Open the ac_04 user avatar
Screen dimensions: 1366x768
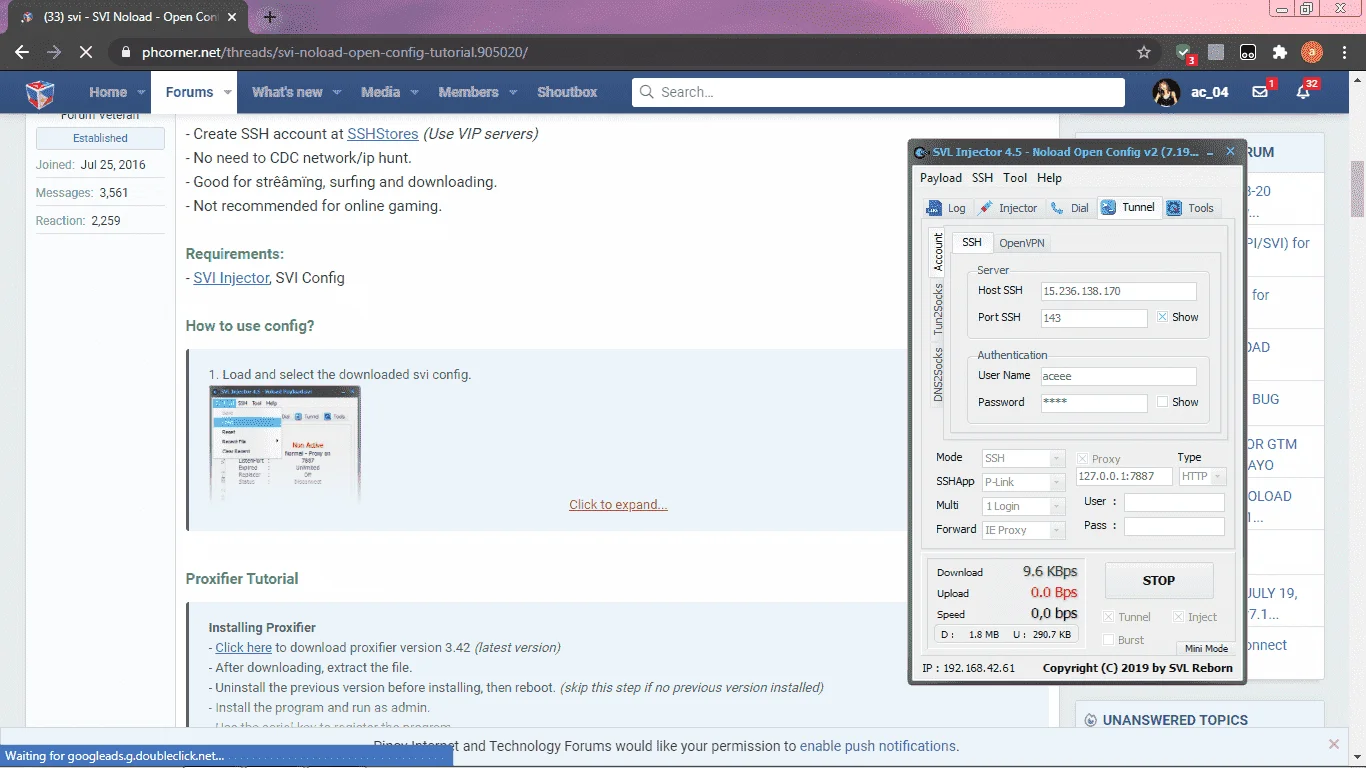pyautogui.click(x=1166, y=92)
